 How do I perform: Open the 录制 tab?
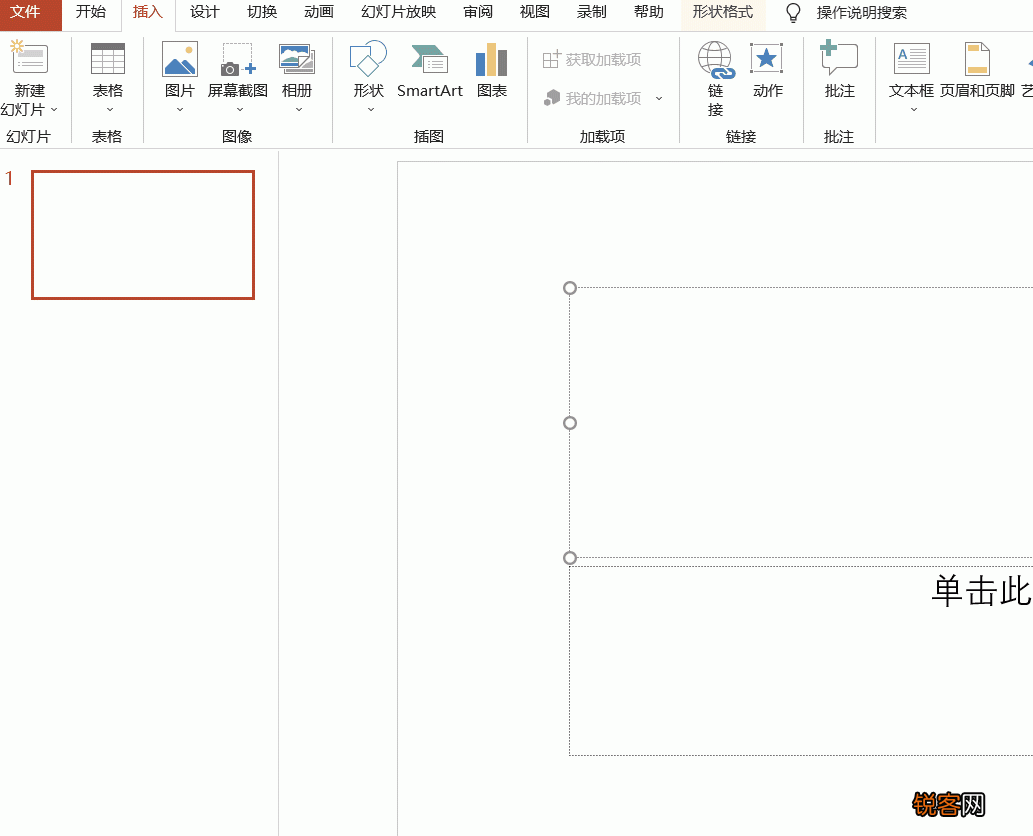point(592,12)
